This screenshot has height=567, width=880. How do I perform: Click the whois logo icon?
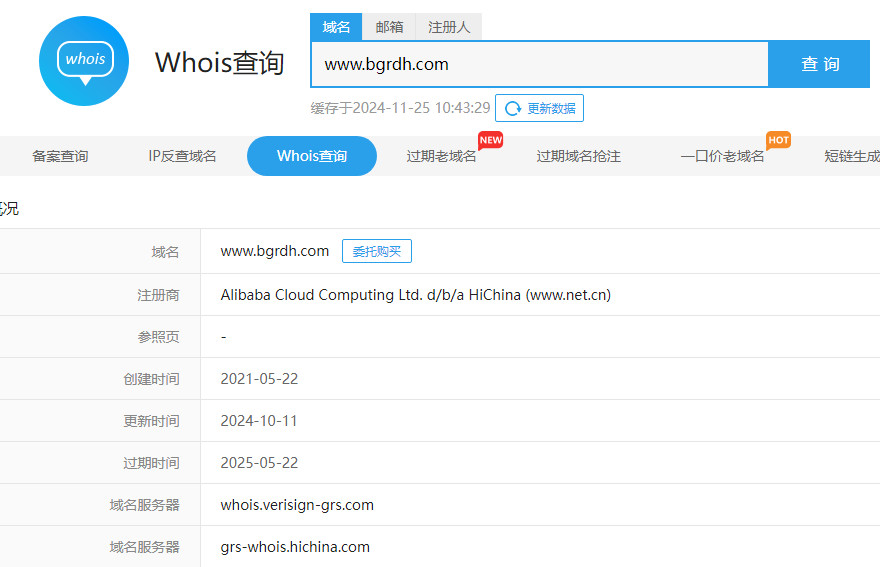(x=84, y=61)
